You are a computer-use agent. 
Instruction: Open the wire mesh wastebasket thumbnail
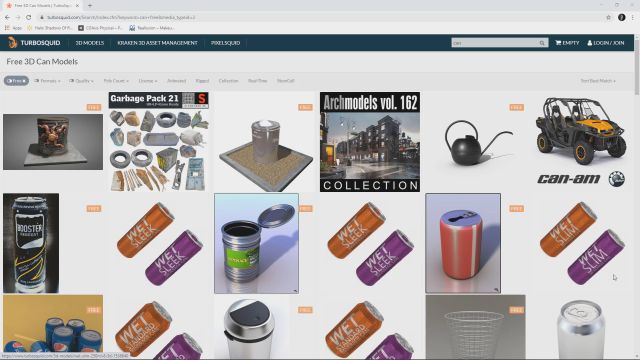coord(476,327)
